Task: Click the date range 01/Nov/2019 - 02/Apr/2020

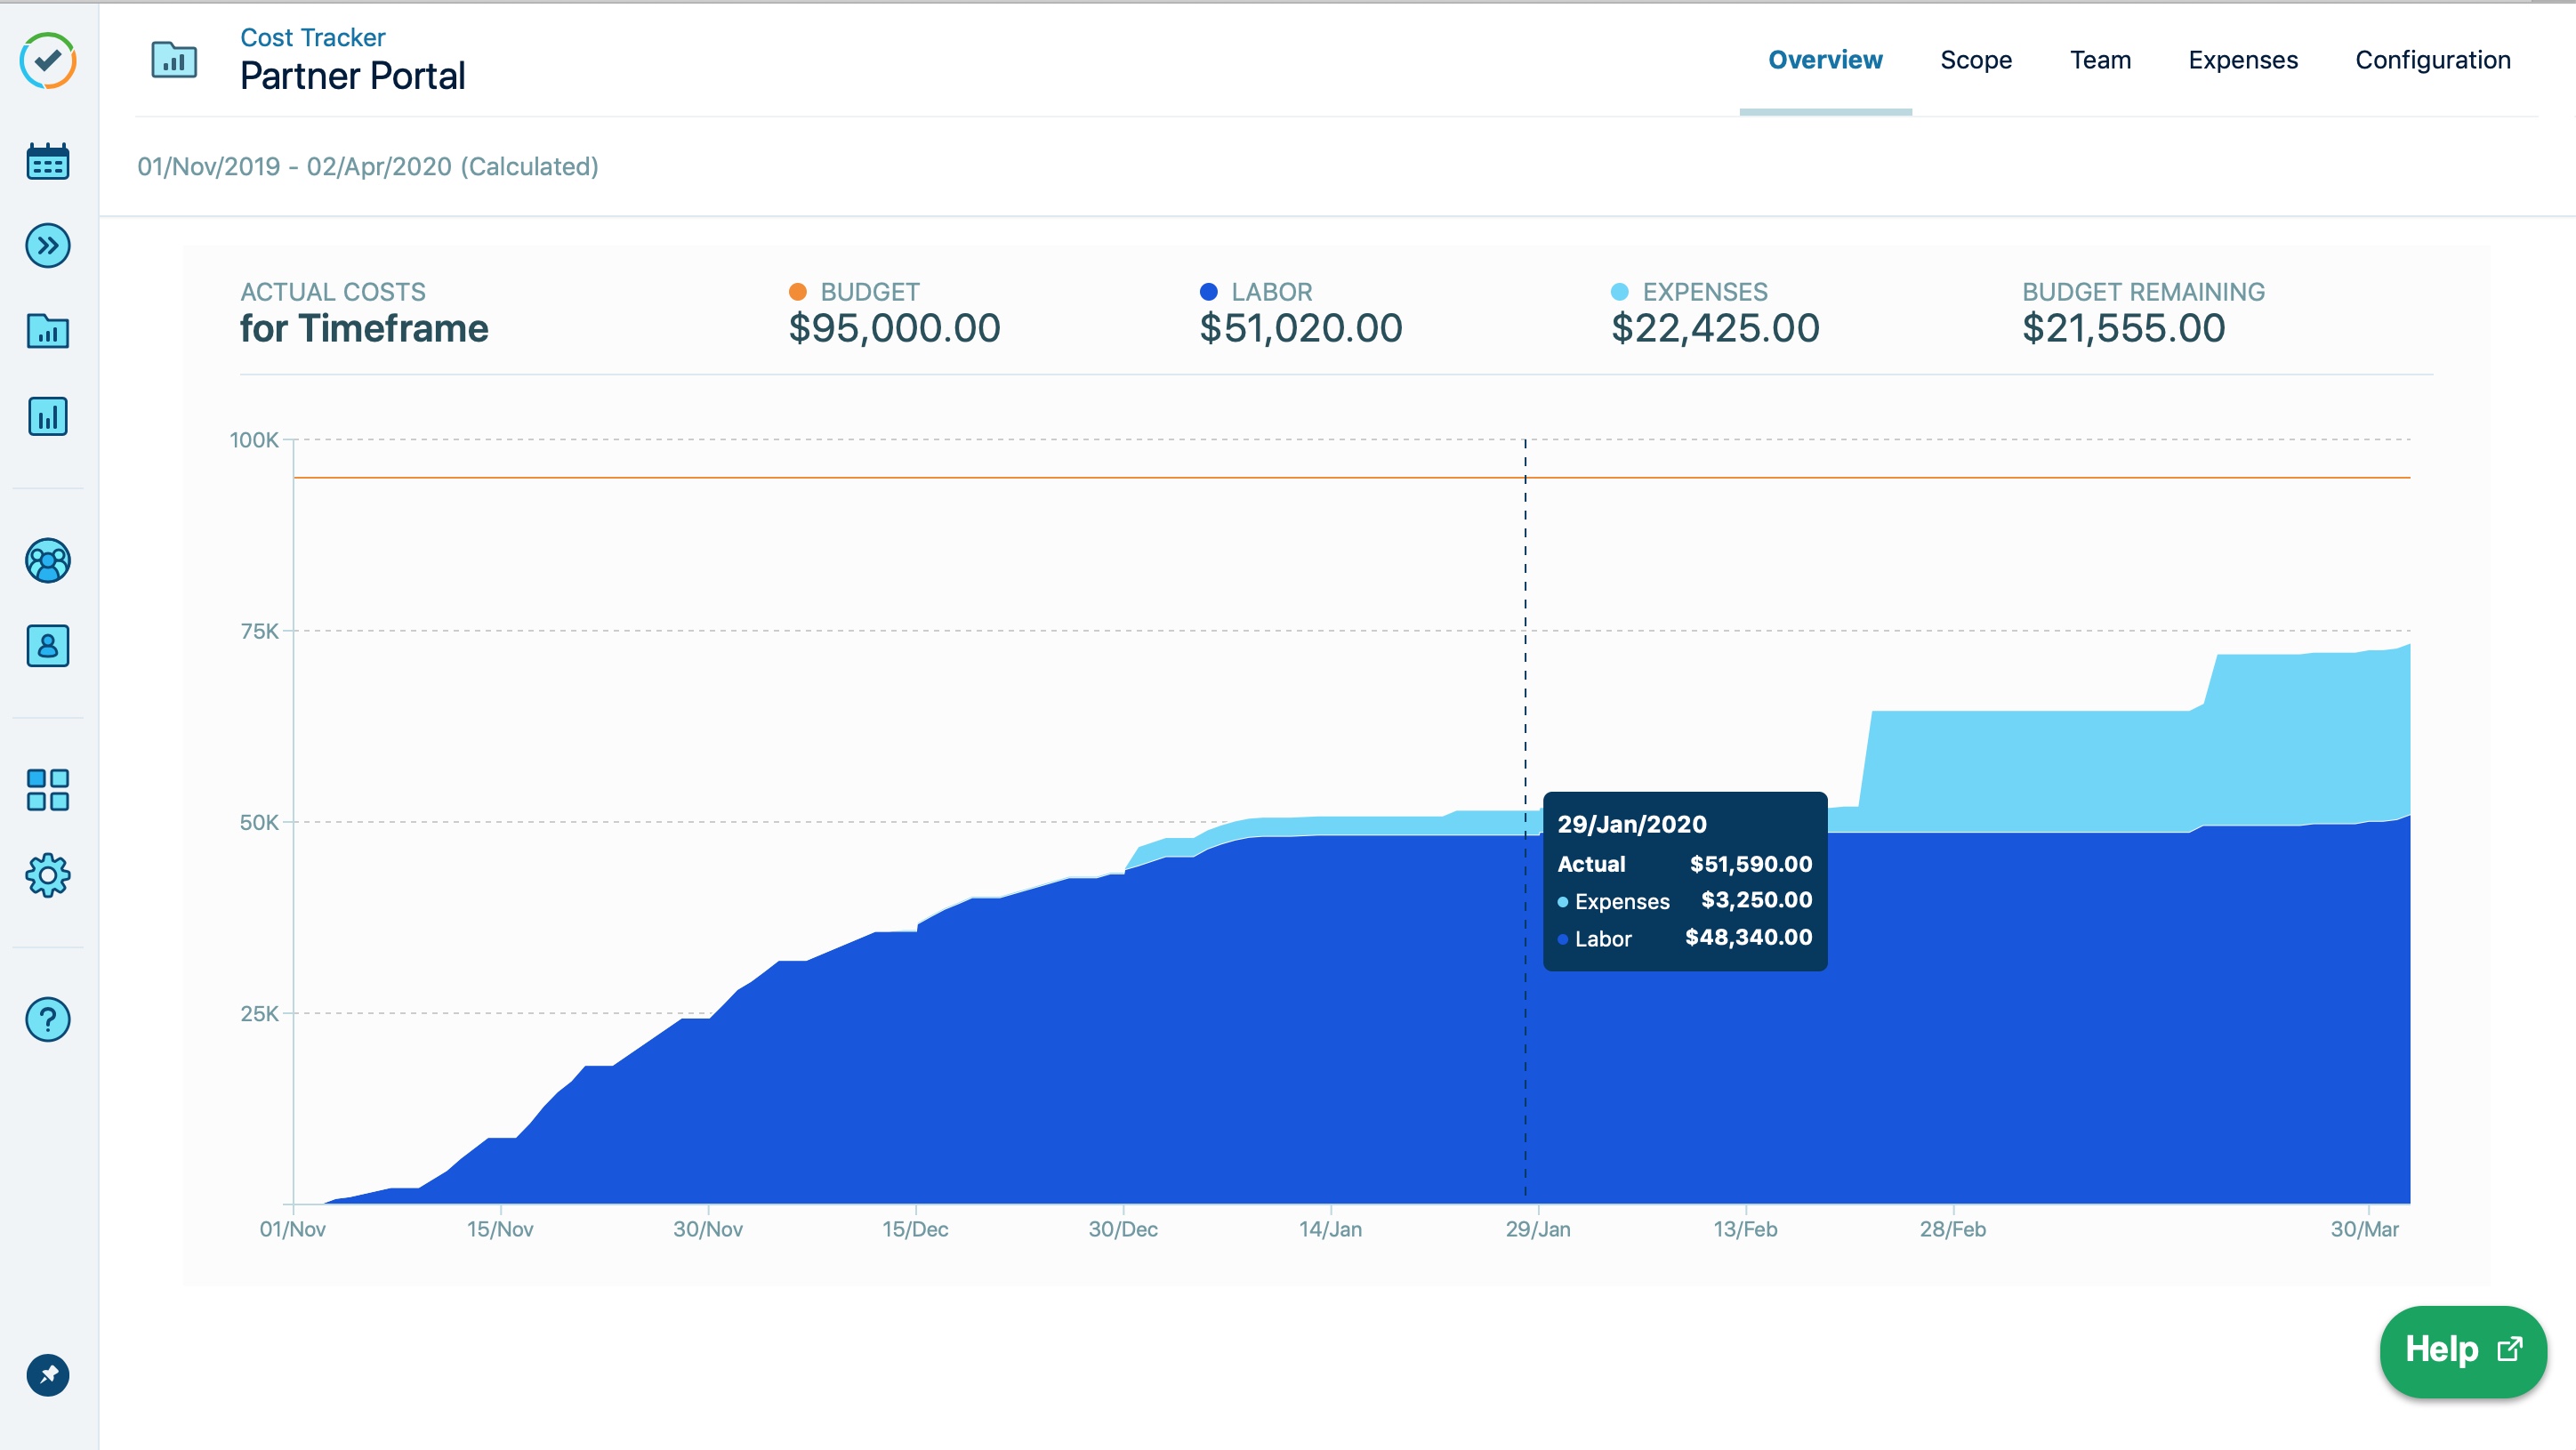Action: pos(368,166)
